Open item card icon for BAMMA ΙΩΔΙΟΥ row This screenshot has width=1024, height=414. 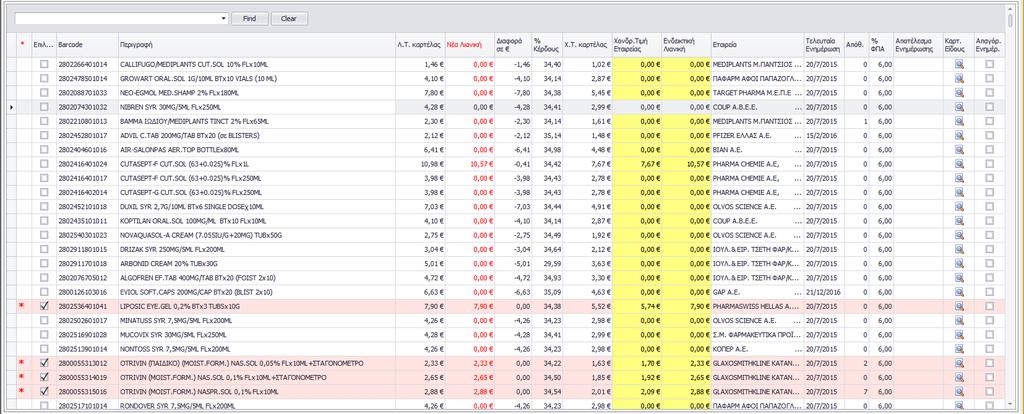tap(959, 121)
